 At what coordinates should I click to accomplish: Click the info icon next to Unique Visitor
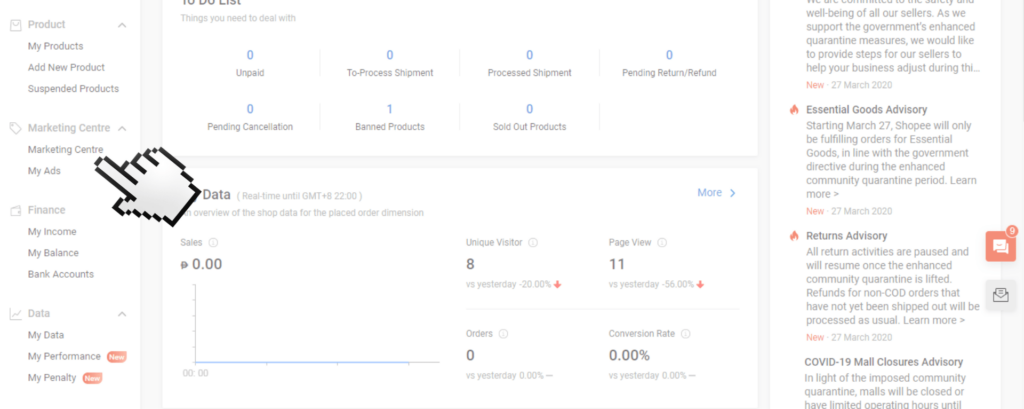533,243
